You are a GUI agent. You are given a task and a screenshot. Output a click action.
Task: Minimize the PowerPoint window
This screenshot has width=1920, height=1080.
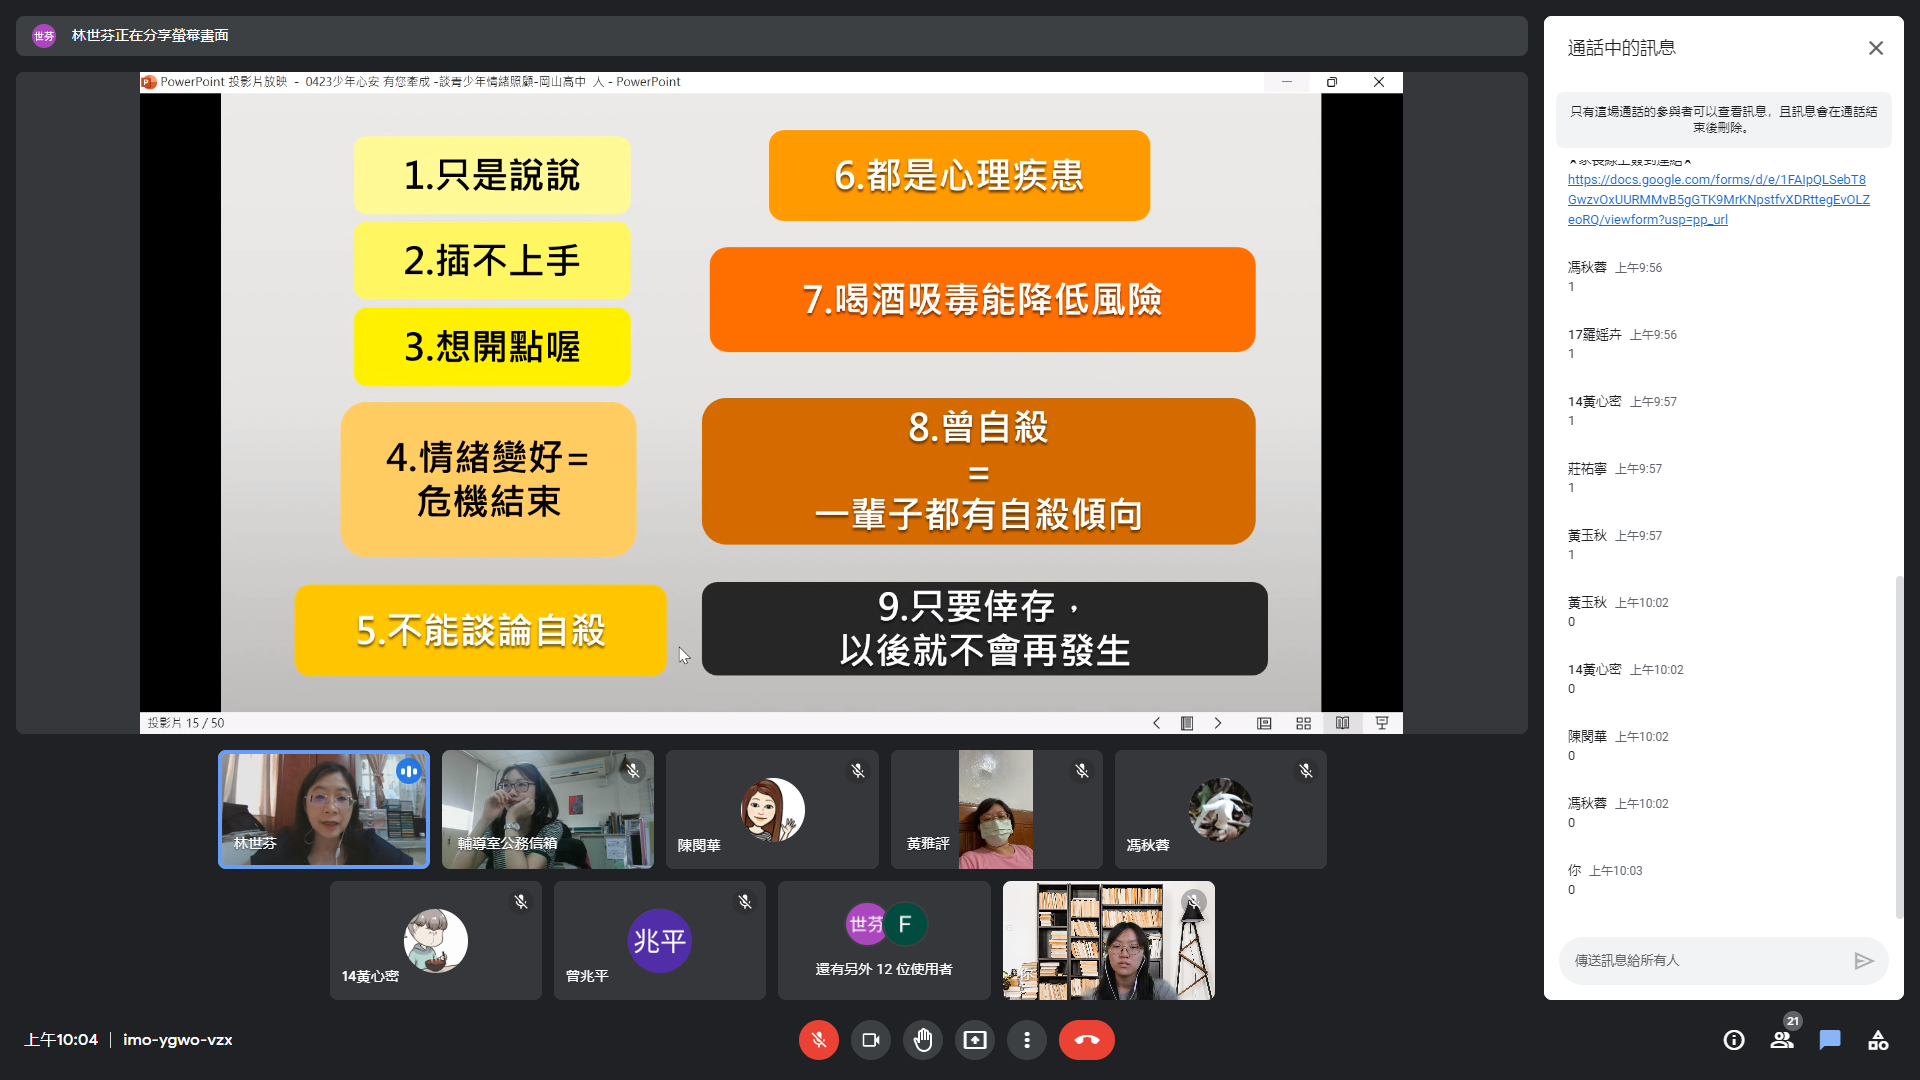(1287, 82)
